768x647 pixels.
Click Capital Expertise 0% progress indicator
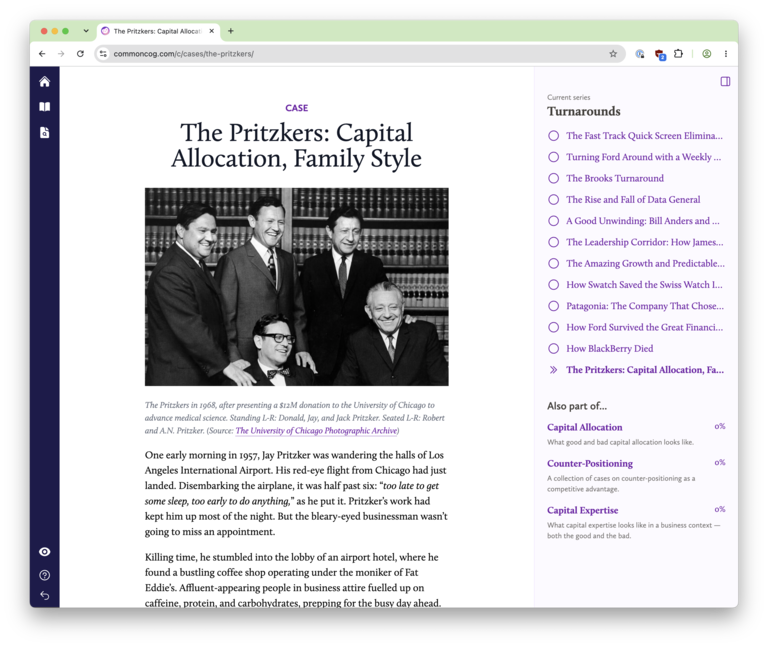[720, 509]
